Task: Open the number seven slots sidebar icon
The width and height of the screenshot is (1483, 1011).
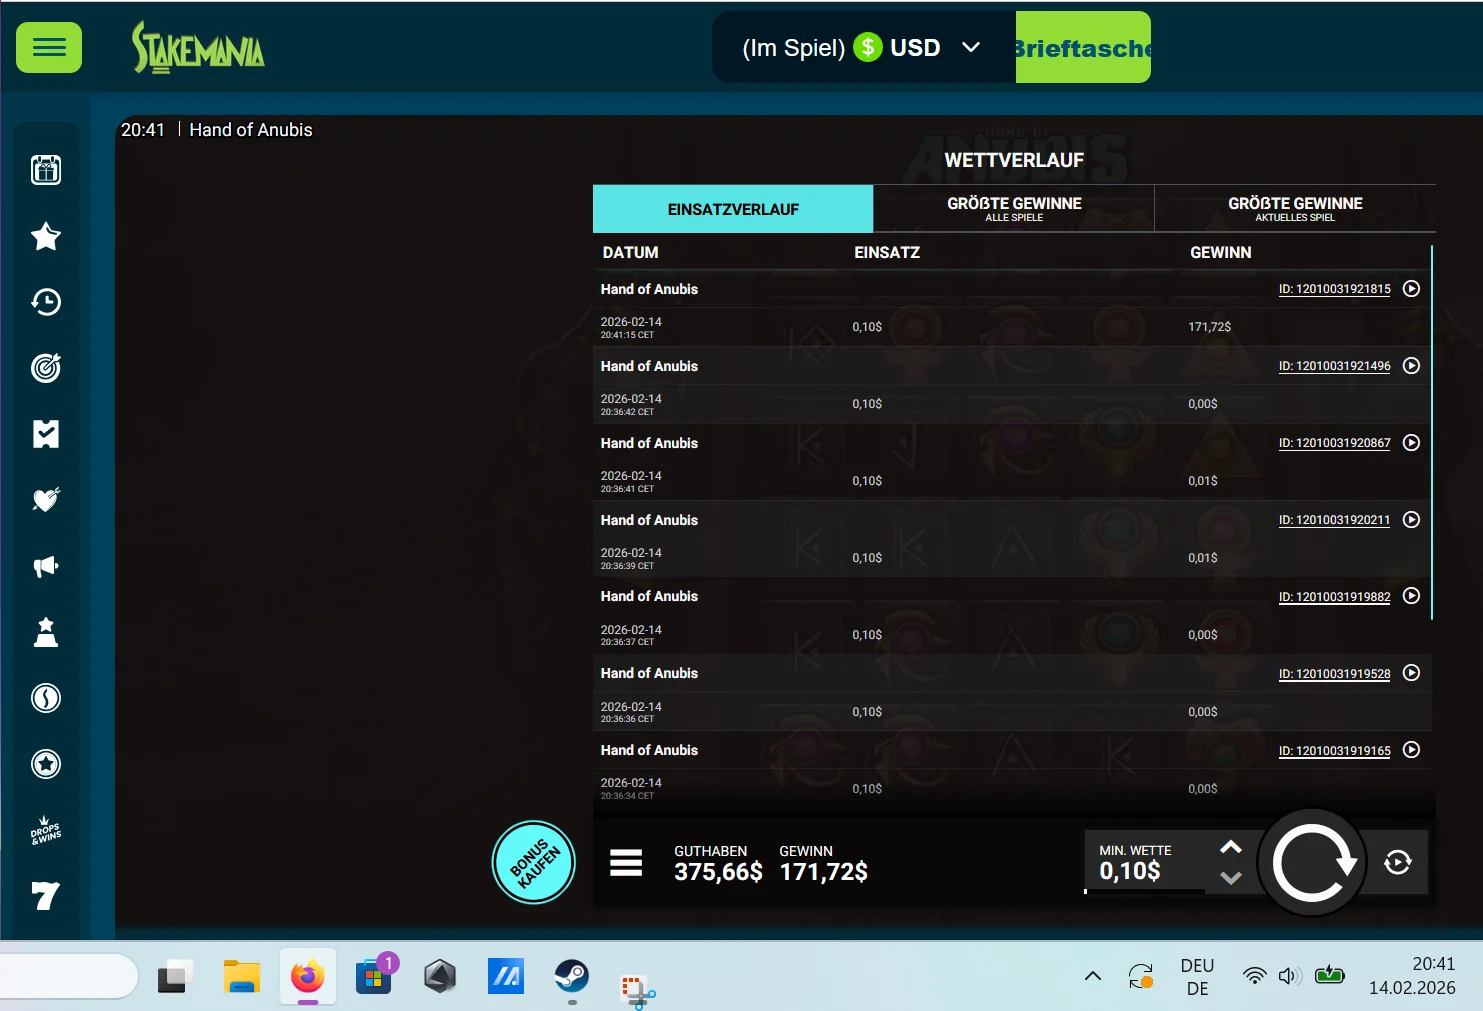Action: (x=46, y=896)
